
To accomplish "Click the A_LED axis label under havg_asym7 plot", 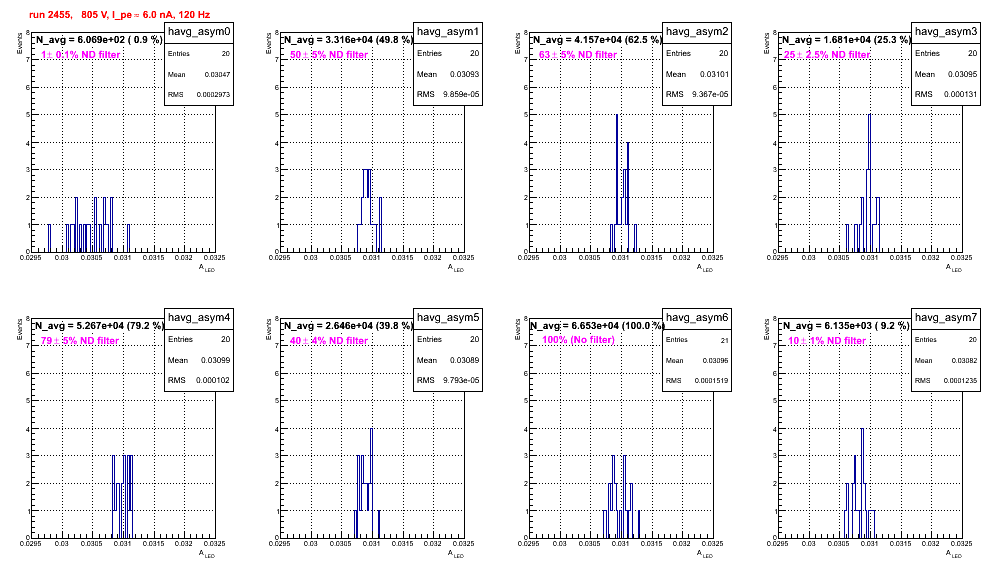I will tap(954, 554).
